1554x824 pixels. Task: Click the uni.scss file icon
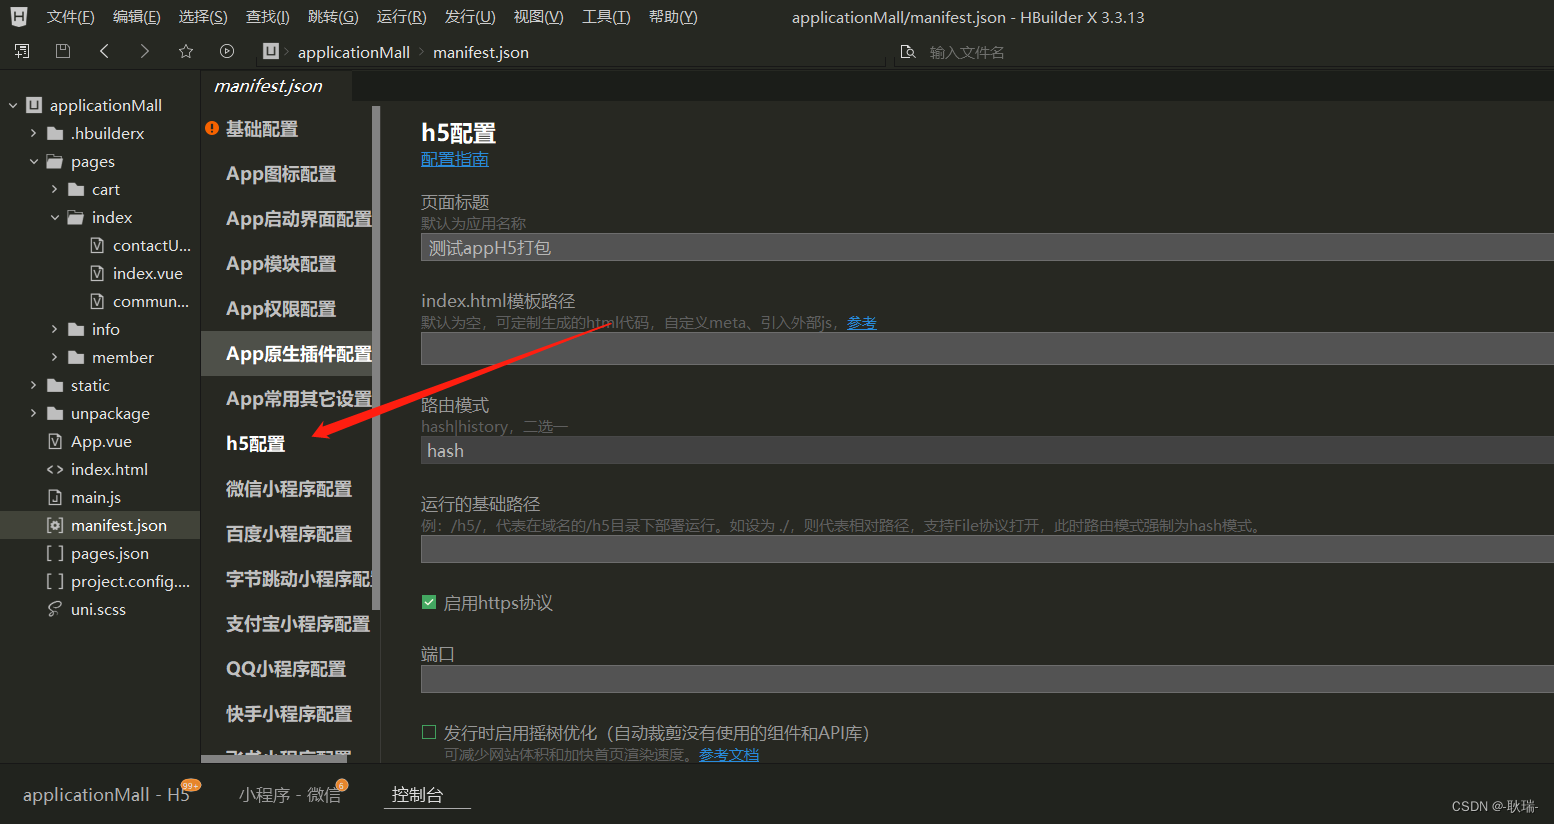55,609
